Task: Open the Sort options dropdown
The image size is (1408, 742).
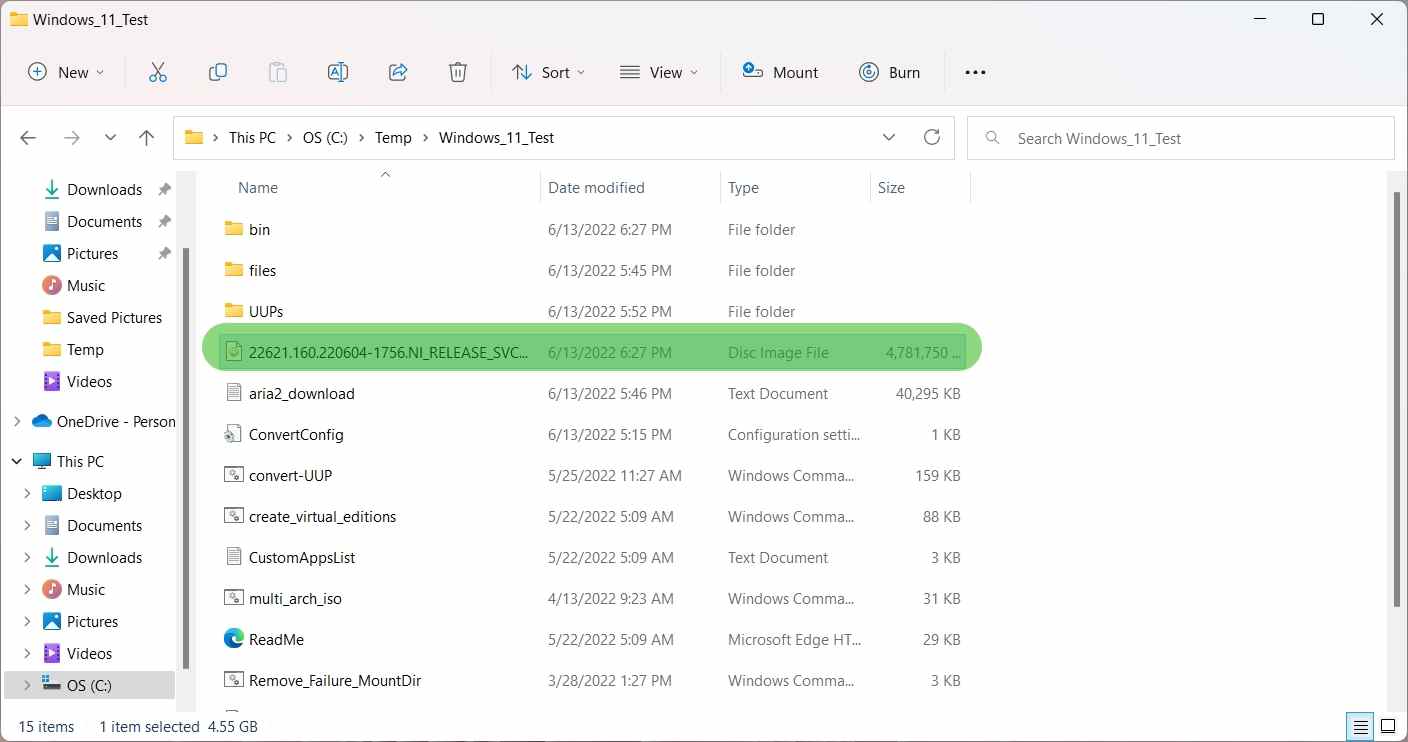Action: tap(548, 72)
